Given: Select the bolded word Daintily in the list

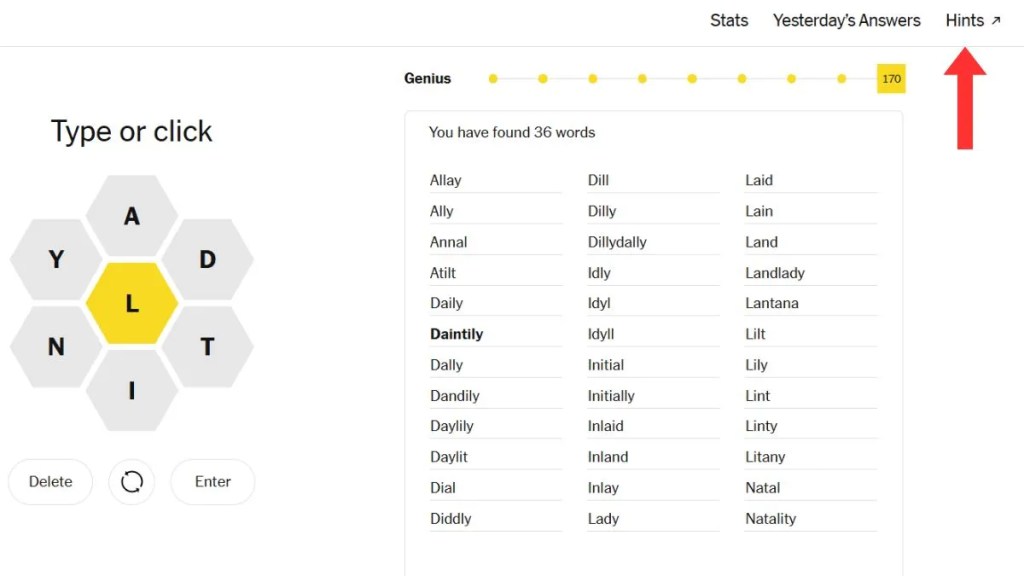Looking at the screenshot, I should (x=456, y=333).
